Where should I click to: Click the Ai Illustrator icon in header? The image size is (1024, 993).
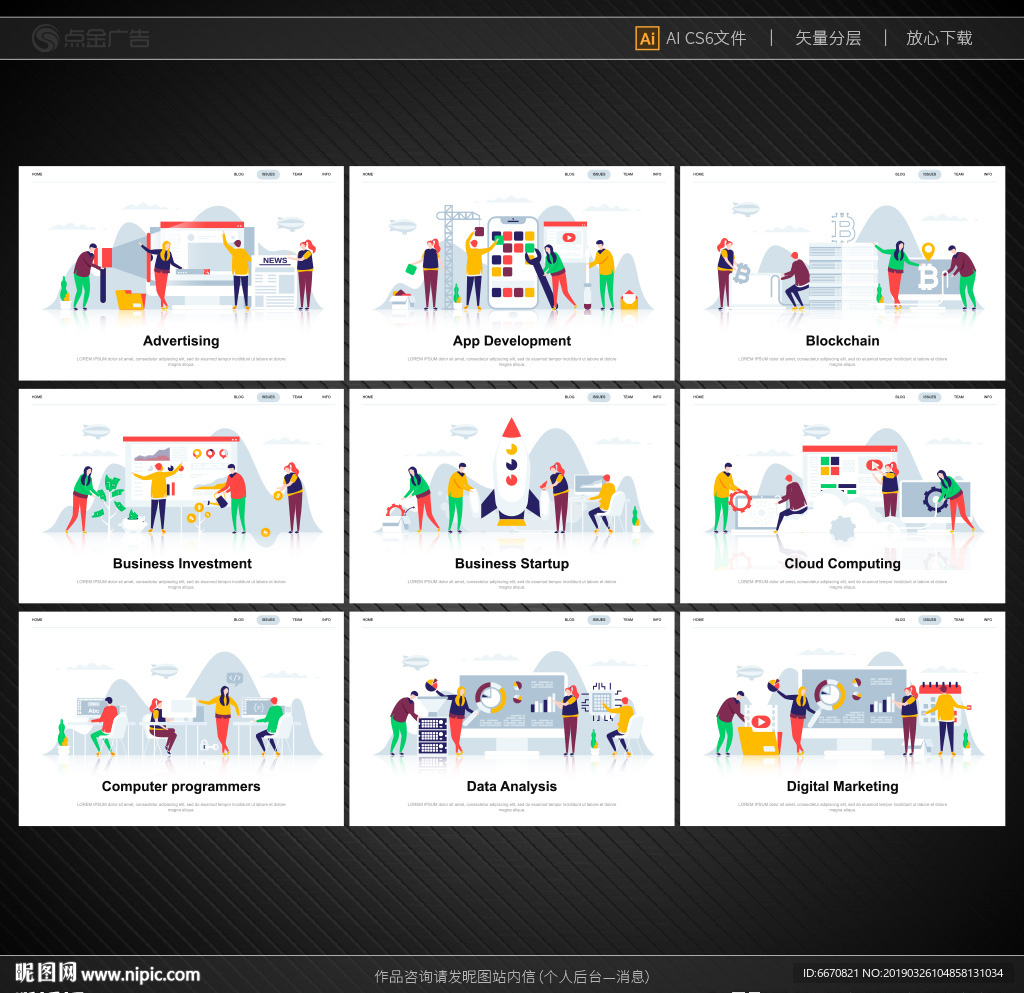click(647, 38)
